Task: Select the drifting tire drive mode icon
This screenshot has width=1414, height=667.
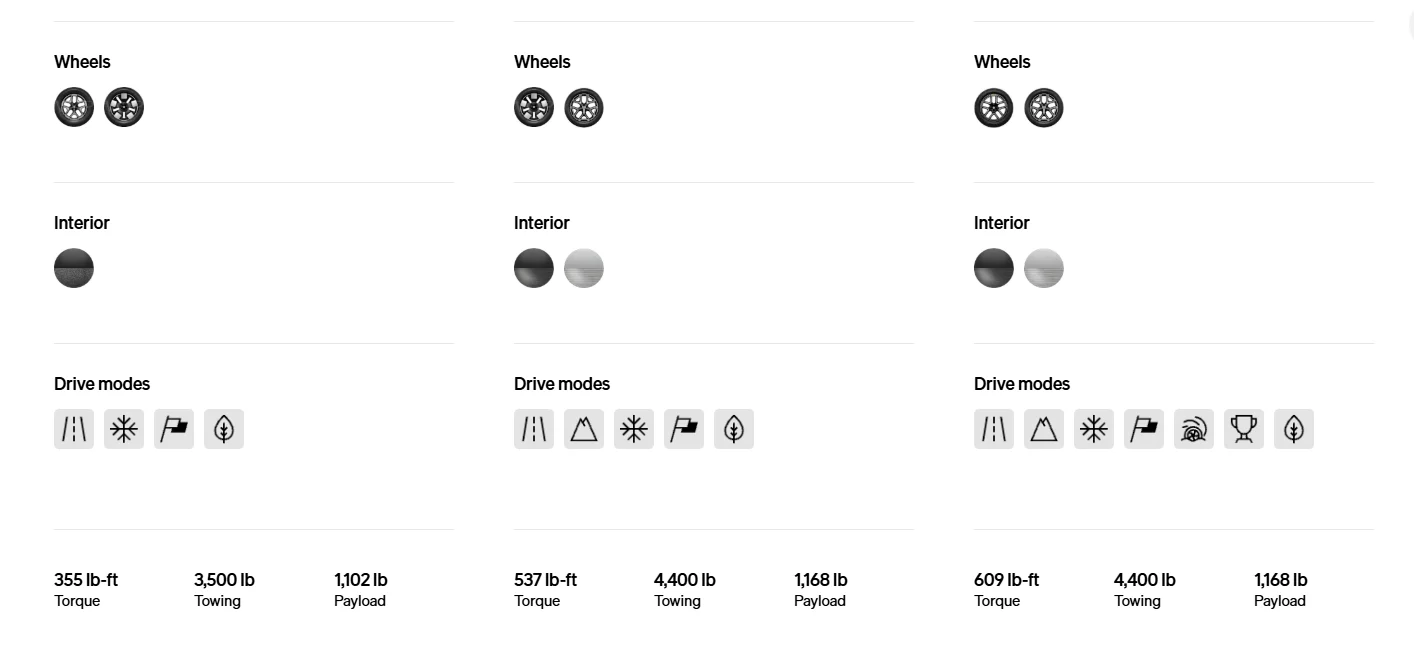Action: [x=1194, y=429]
